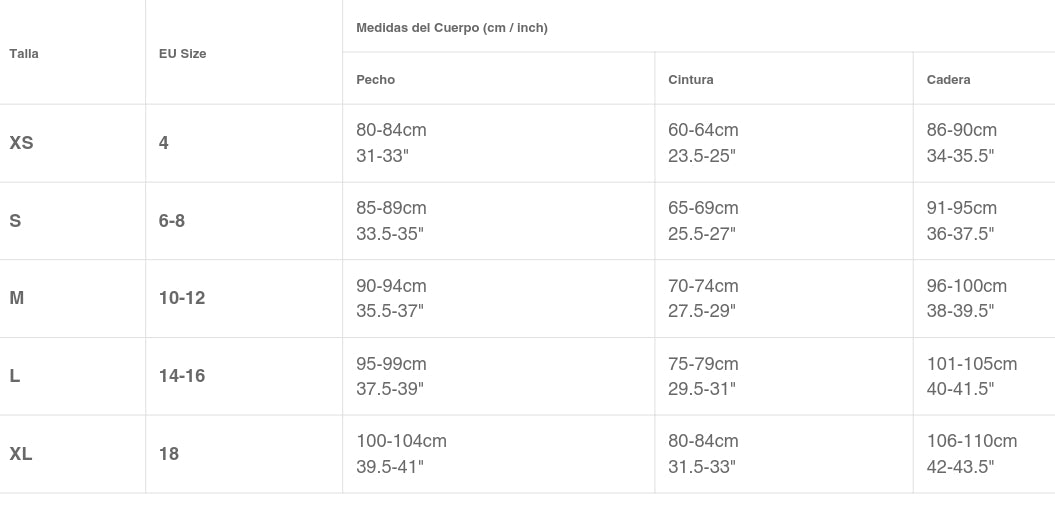Click the M size row label
Image resolution: width=1055 pixels, height=509 pixels.
17,298
